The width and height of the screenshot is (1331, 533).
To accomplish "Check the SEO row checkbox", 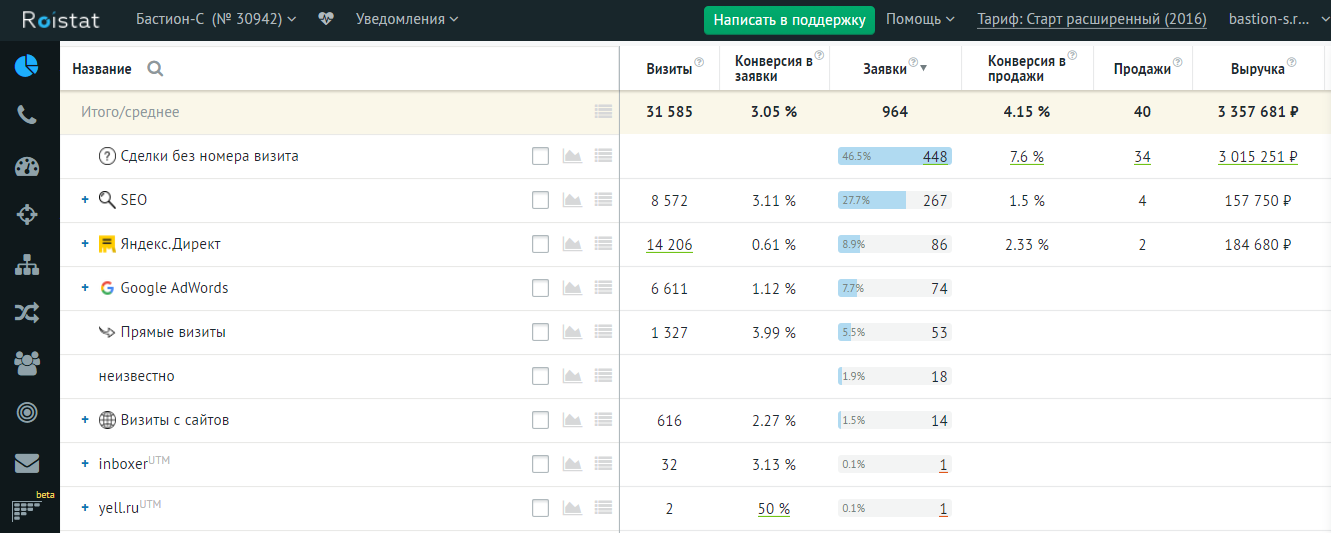I will (540, 200).
